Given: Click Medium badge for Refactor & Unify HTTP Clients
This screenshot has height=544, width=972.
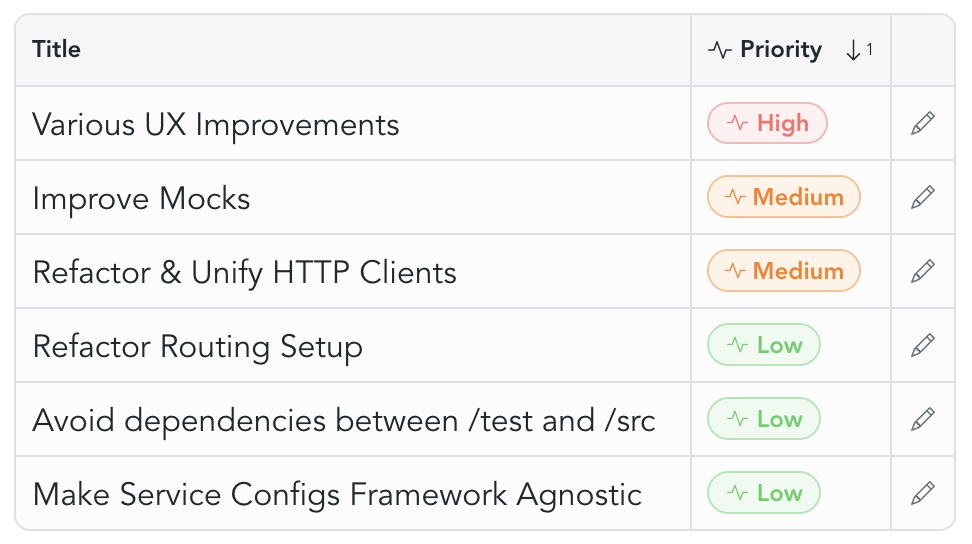Looking at the screenshot, I should click(x=783, y=272).
